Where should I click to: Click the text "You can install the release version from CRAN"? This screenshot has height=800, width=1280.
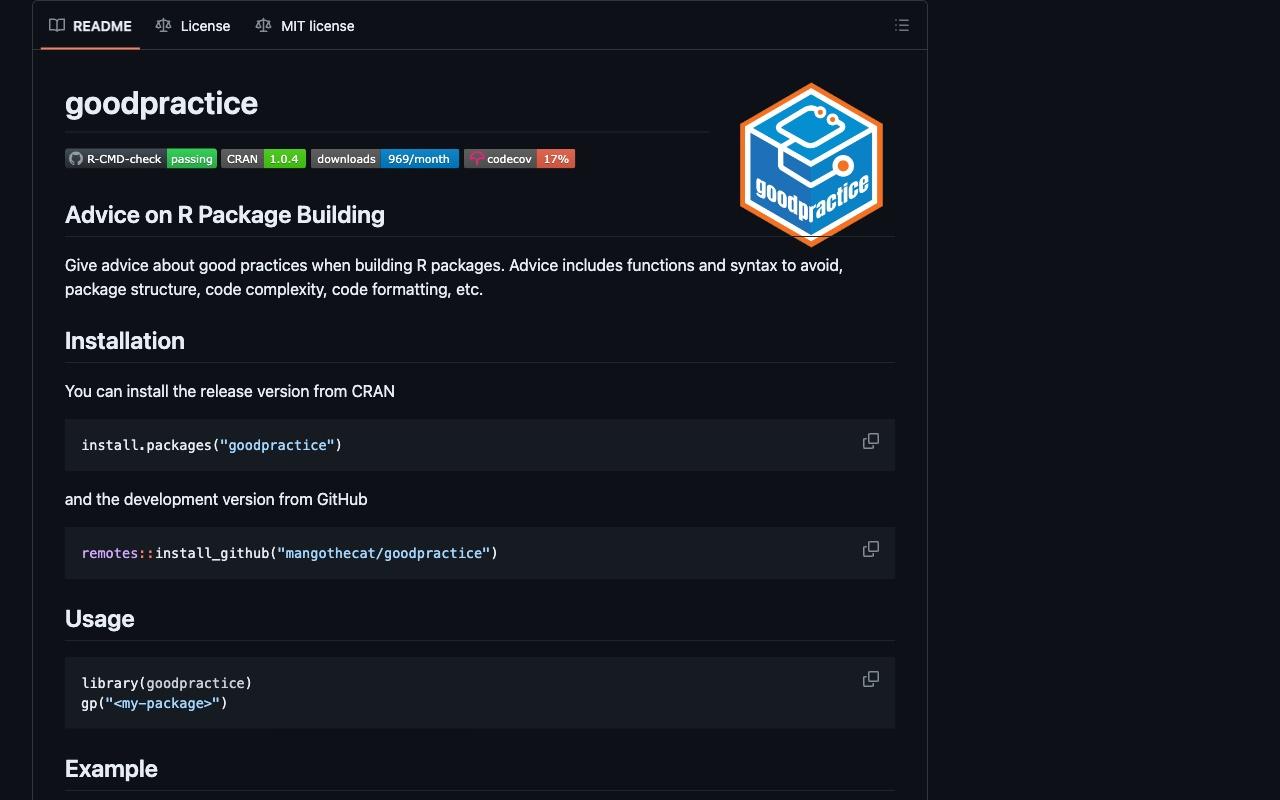[x=230, y=391]
